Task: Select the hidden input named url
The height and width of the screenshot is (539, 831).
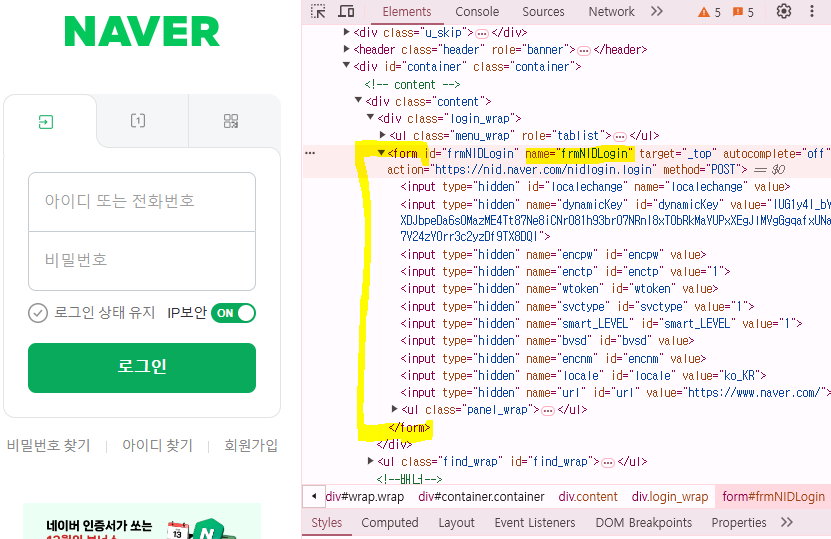Action: [x=615, y=393]
